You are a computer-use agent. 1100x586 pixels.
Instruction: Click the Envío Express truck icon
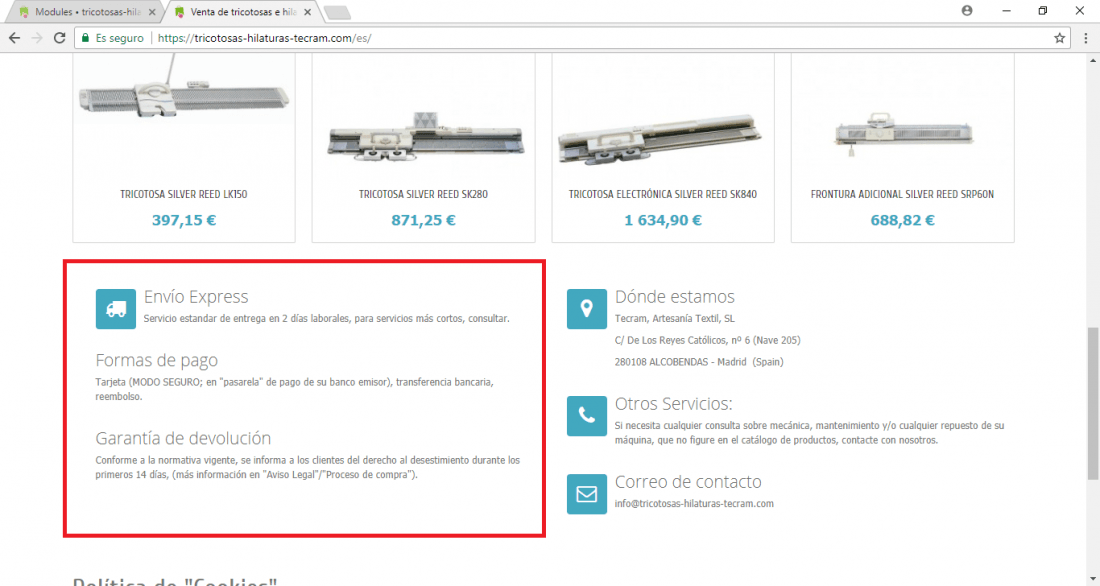[116, 309]
